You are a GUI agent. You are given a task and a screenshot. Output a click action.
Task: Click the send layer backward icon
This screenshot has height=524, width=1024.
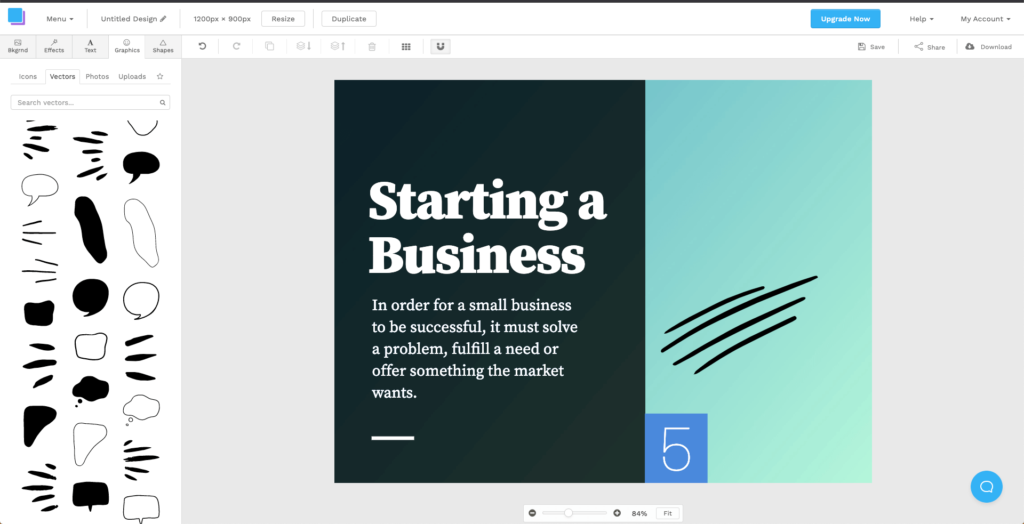(304, 46)
